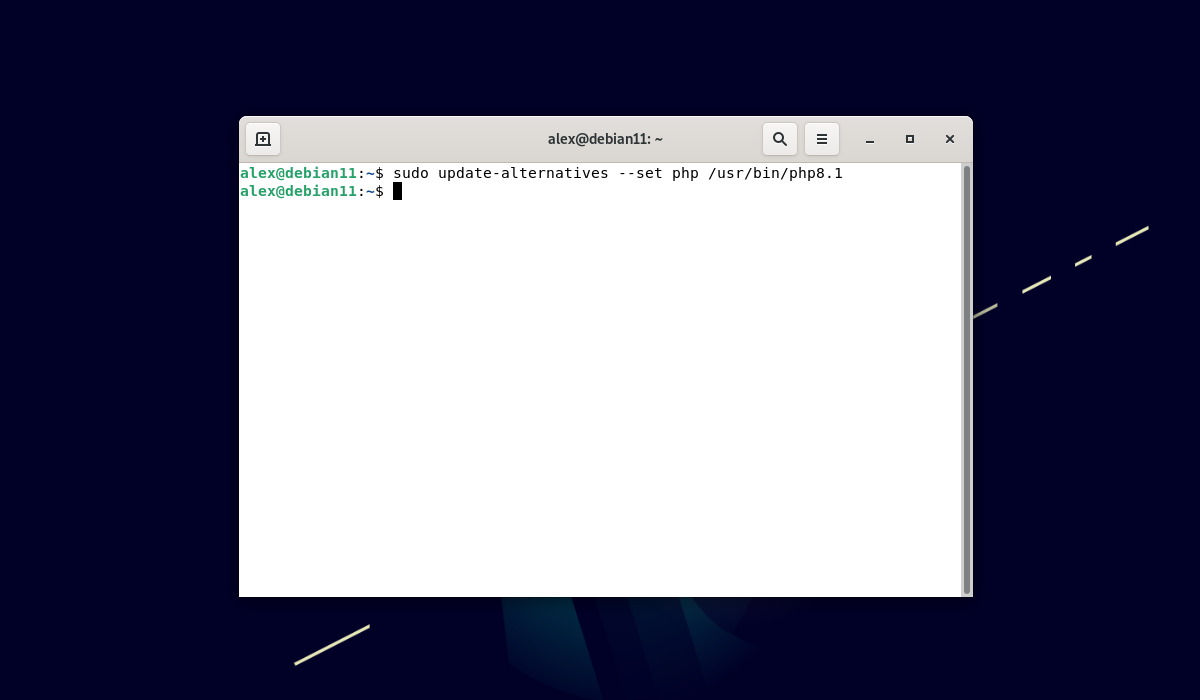
Task: Click the black cursor block at the prompt
Action: 397,191
